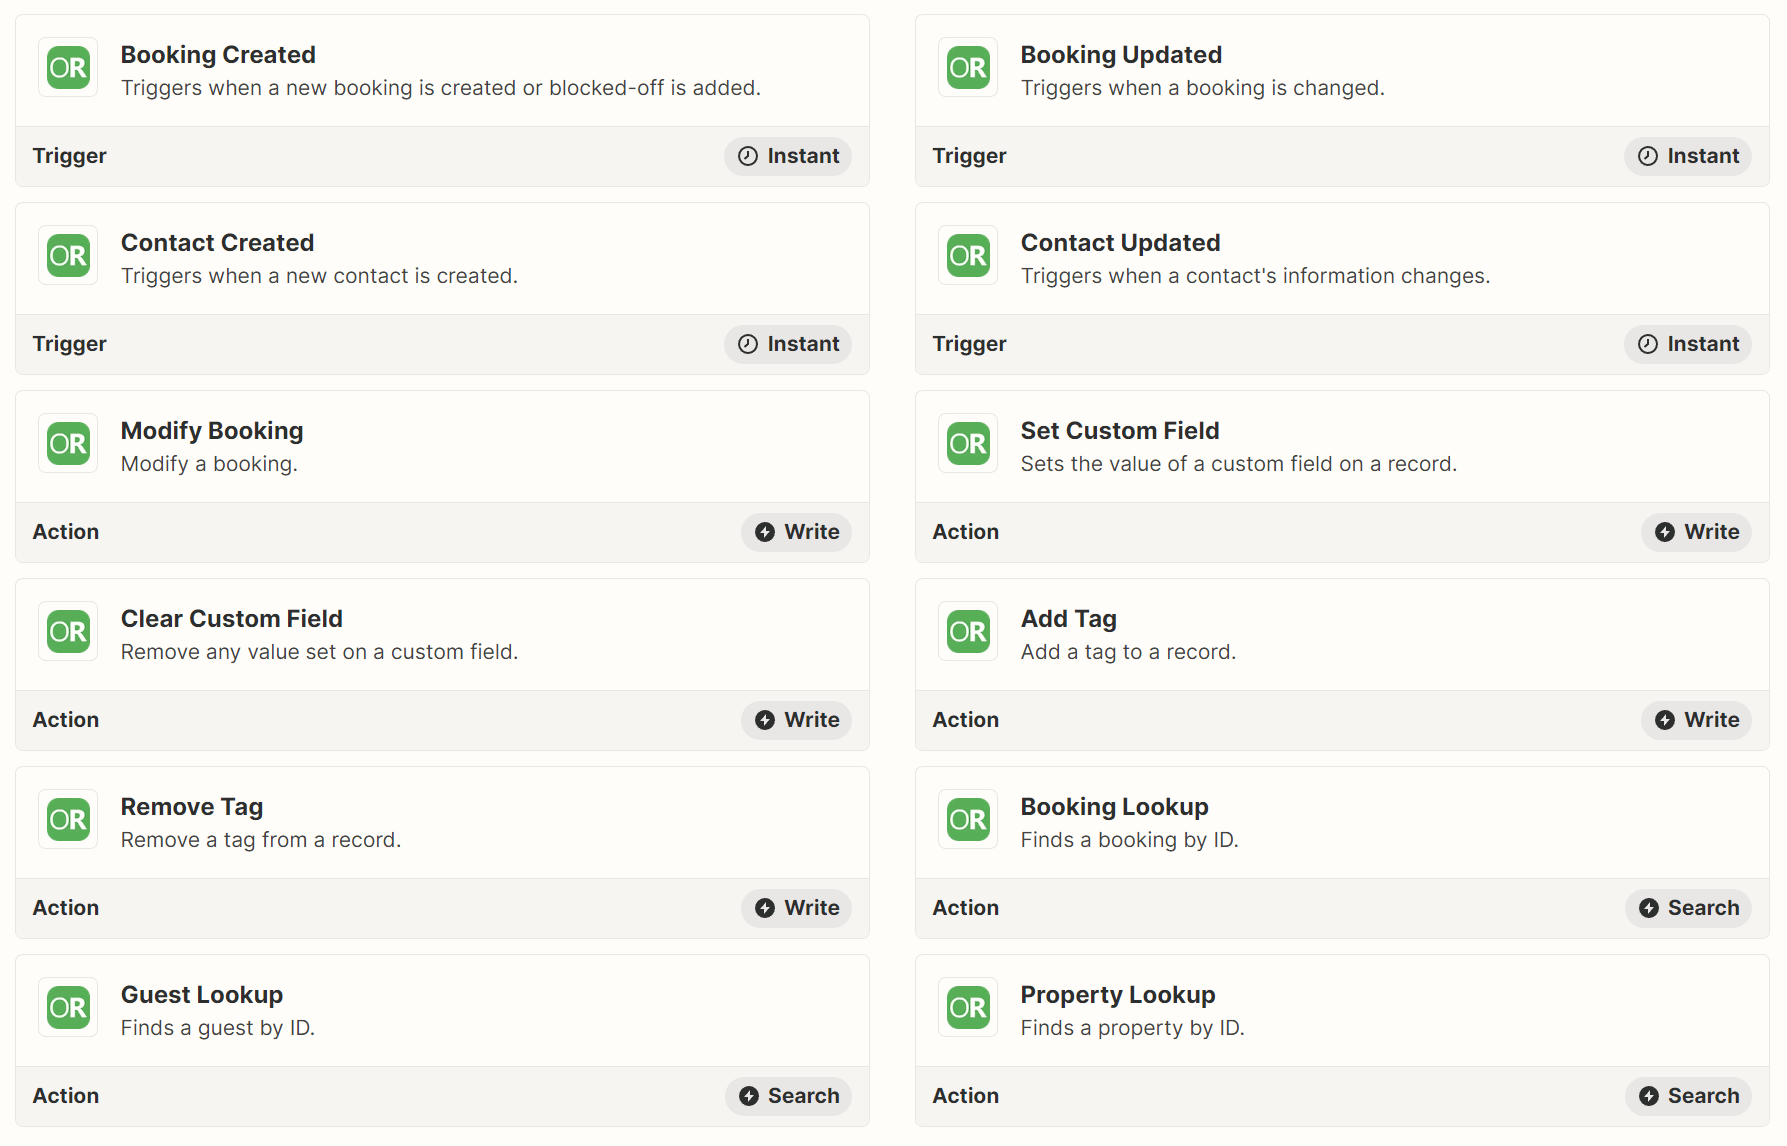Click the Write badge on Remove Tag
1787x1146 pixels.
coord(796,908)
